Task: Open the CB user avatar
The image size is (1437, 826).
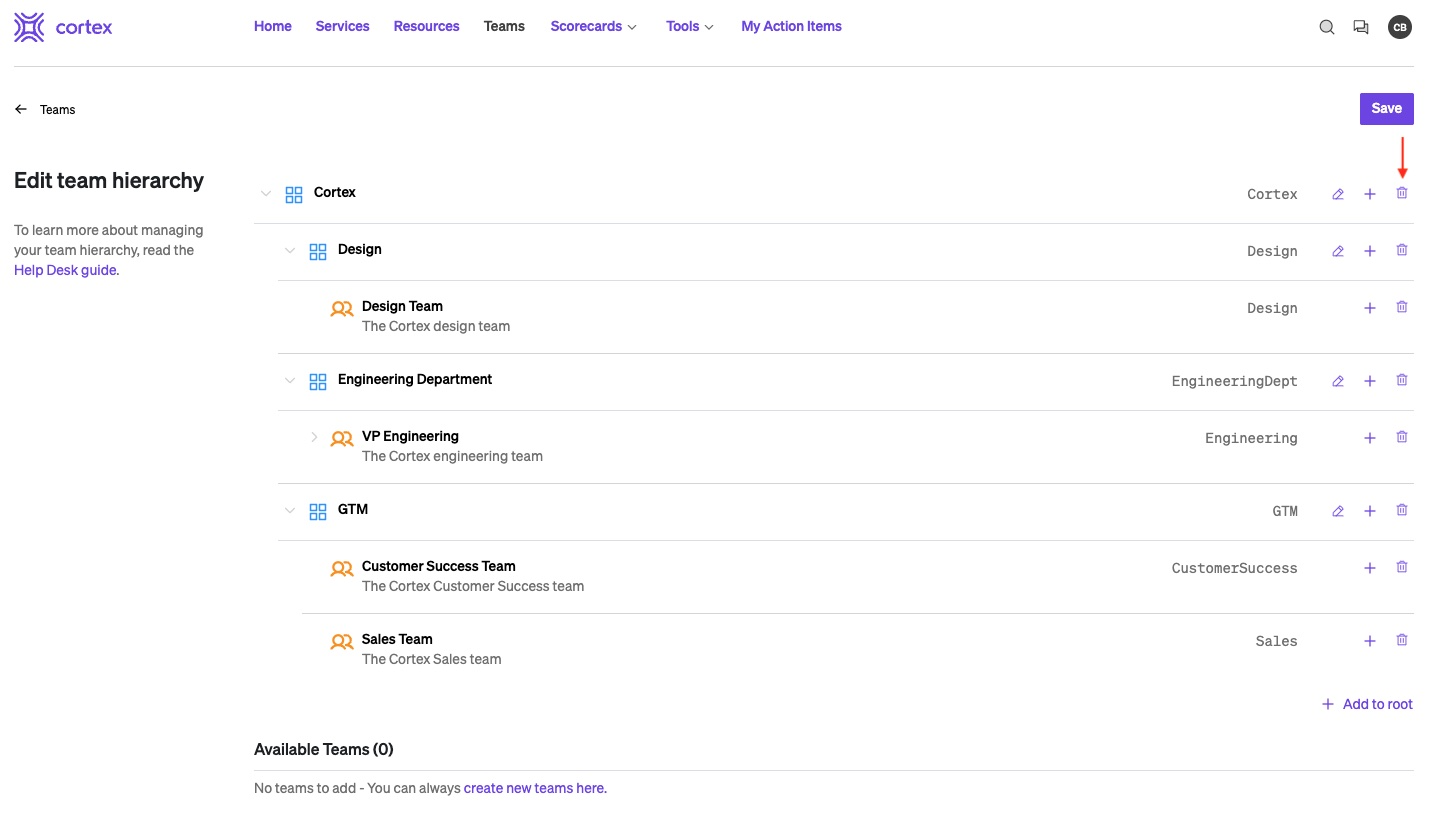Action: [x=1400, y=27]
